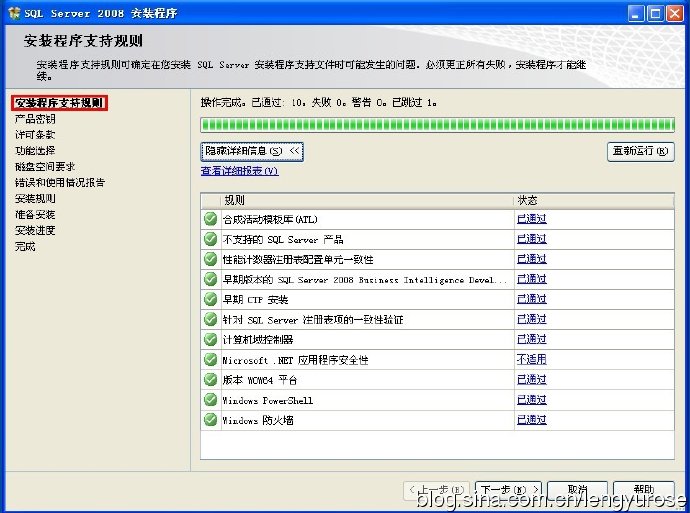Select rule text 合成活动模板库(ATL)
This screenshot has width=690, height=513.
pyautogui.click(x=270, y=219)
